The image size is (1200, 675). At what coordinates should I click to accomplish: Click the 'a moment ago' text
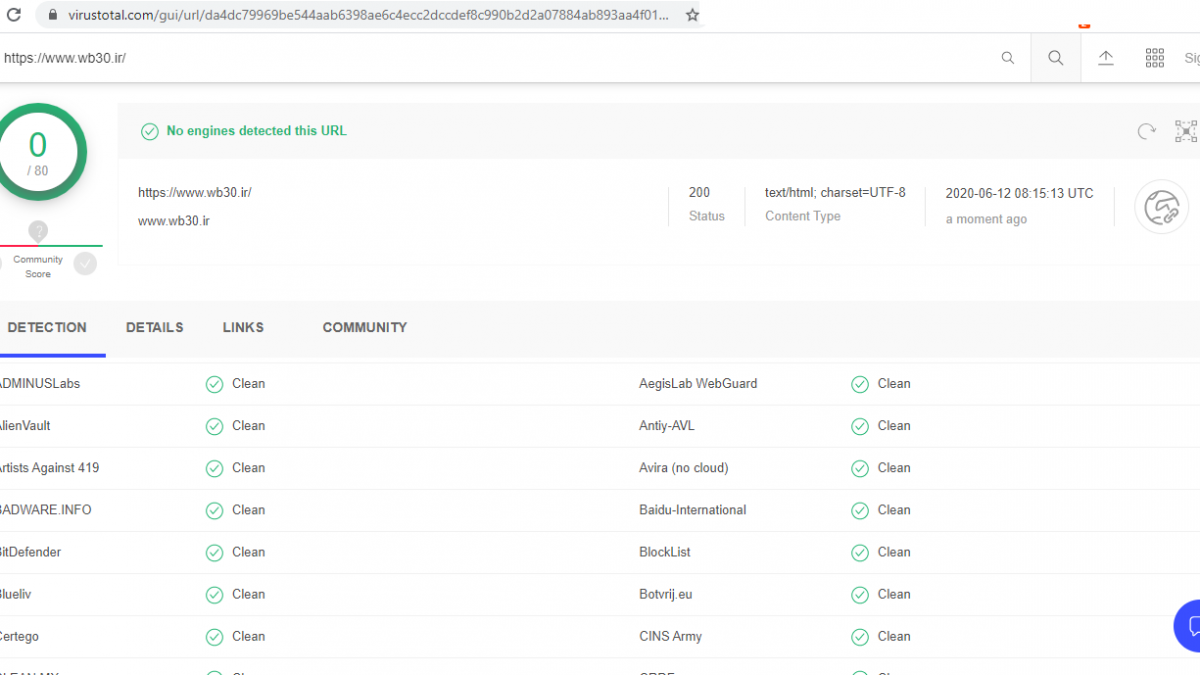(x=986, y=219)
